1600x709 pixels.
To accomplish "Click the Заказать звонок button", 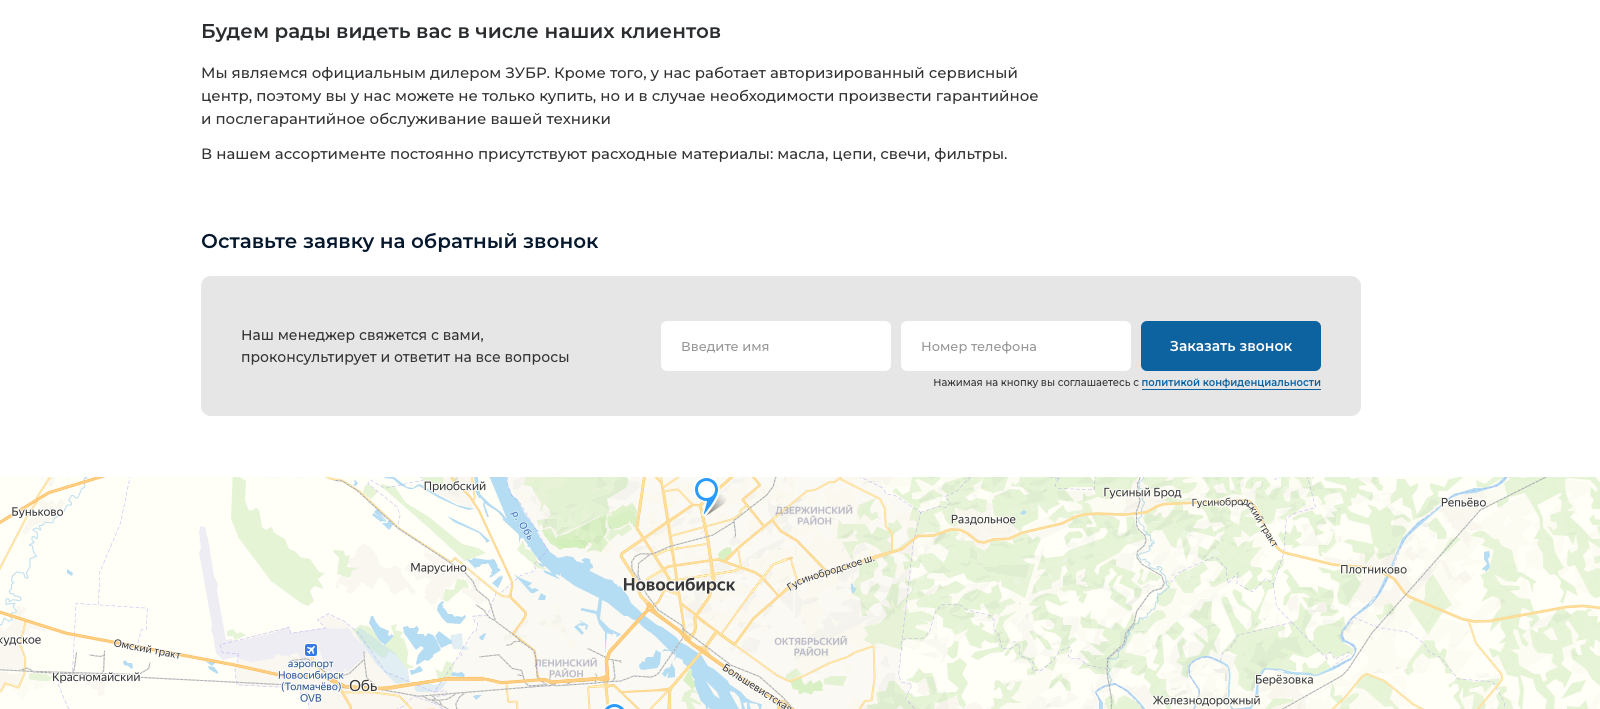I will click(1231, 346).
